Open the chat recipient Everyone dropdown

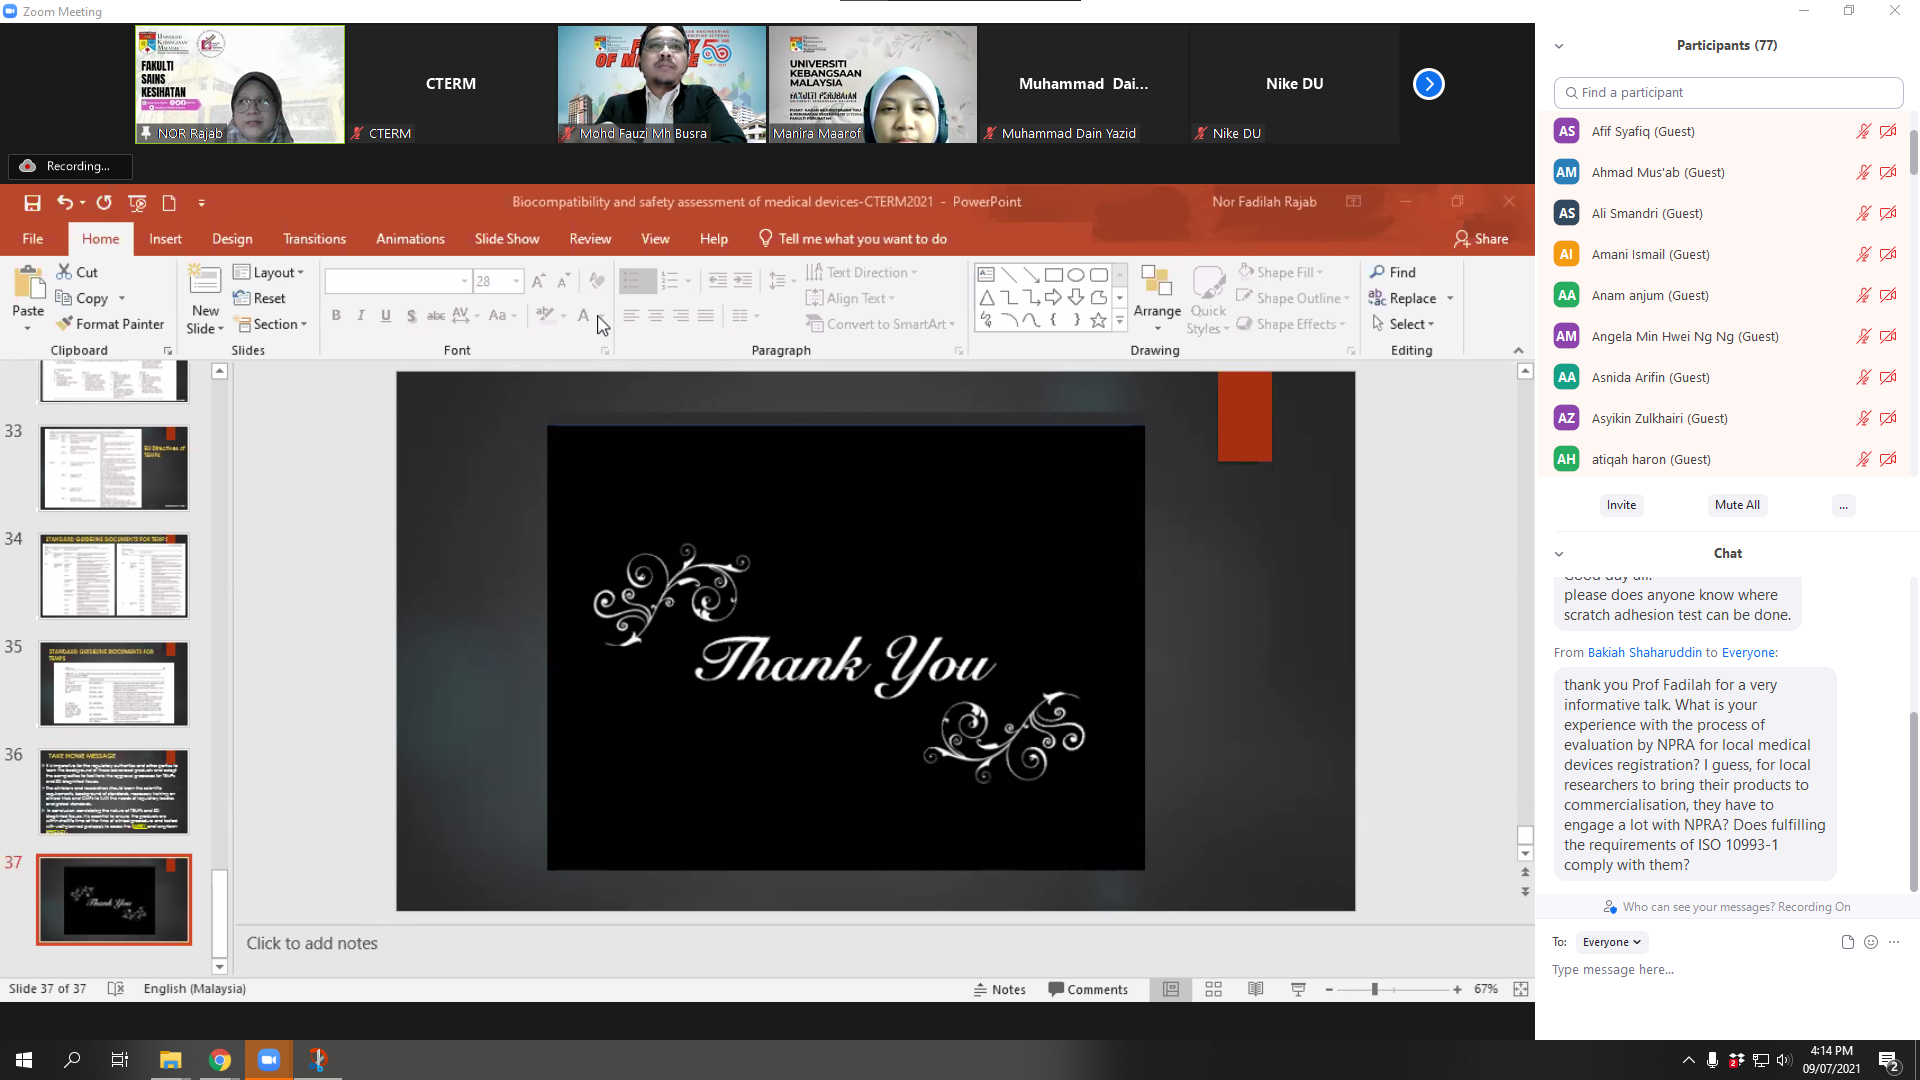(1611, 942)
